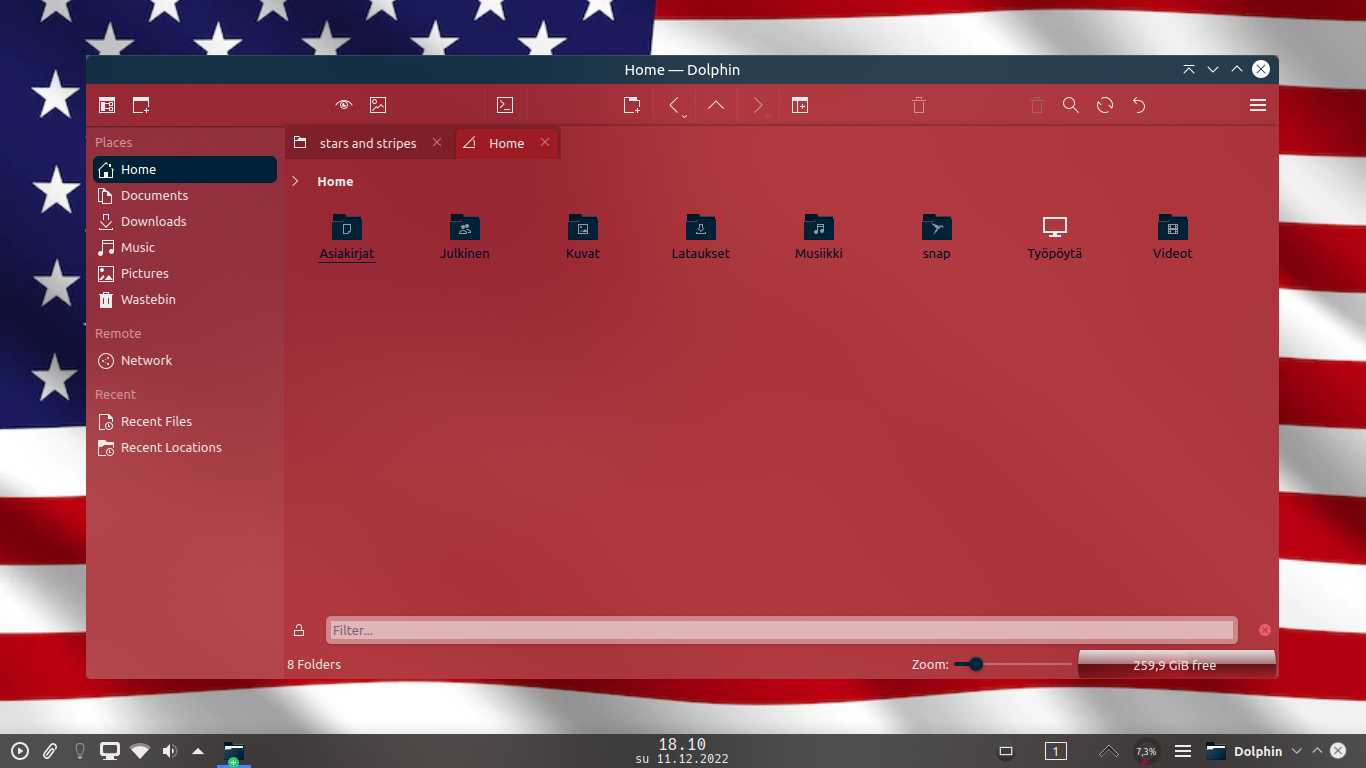Open Music in Places
The image size is (1366, 768).
click(x=185, y=248)
